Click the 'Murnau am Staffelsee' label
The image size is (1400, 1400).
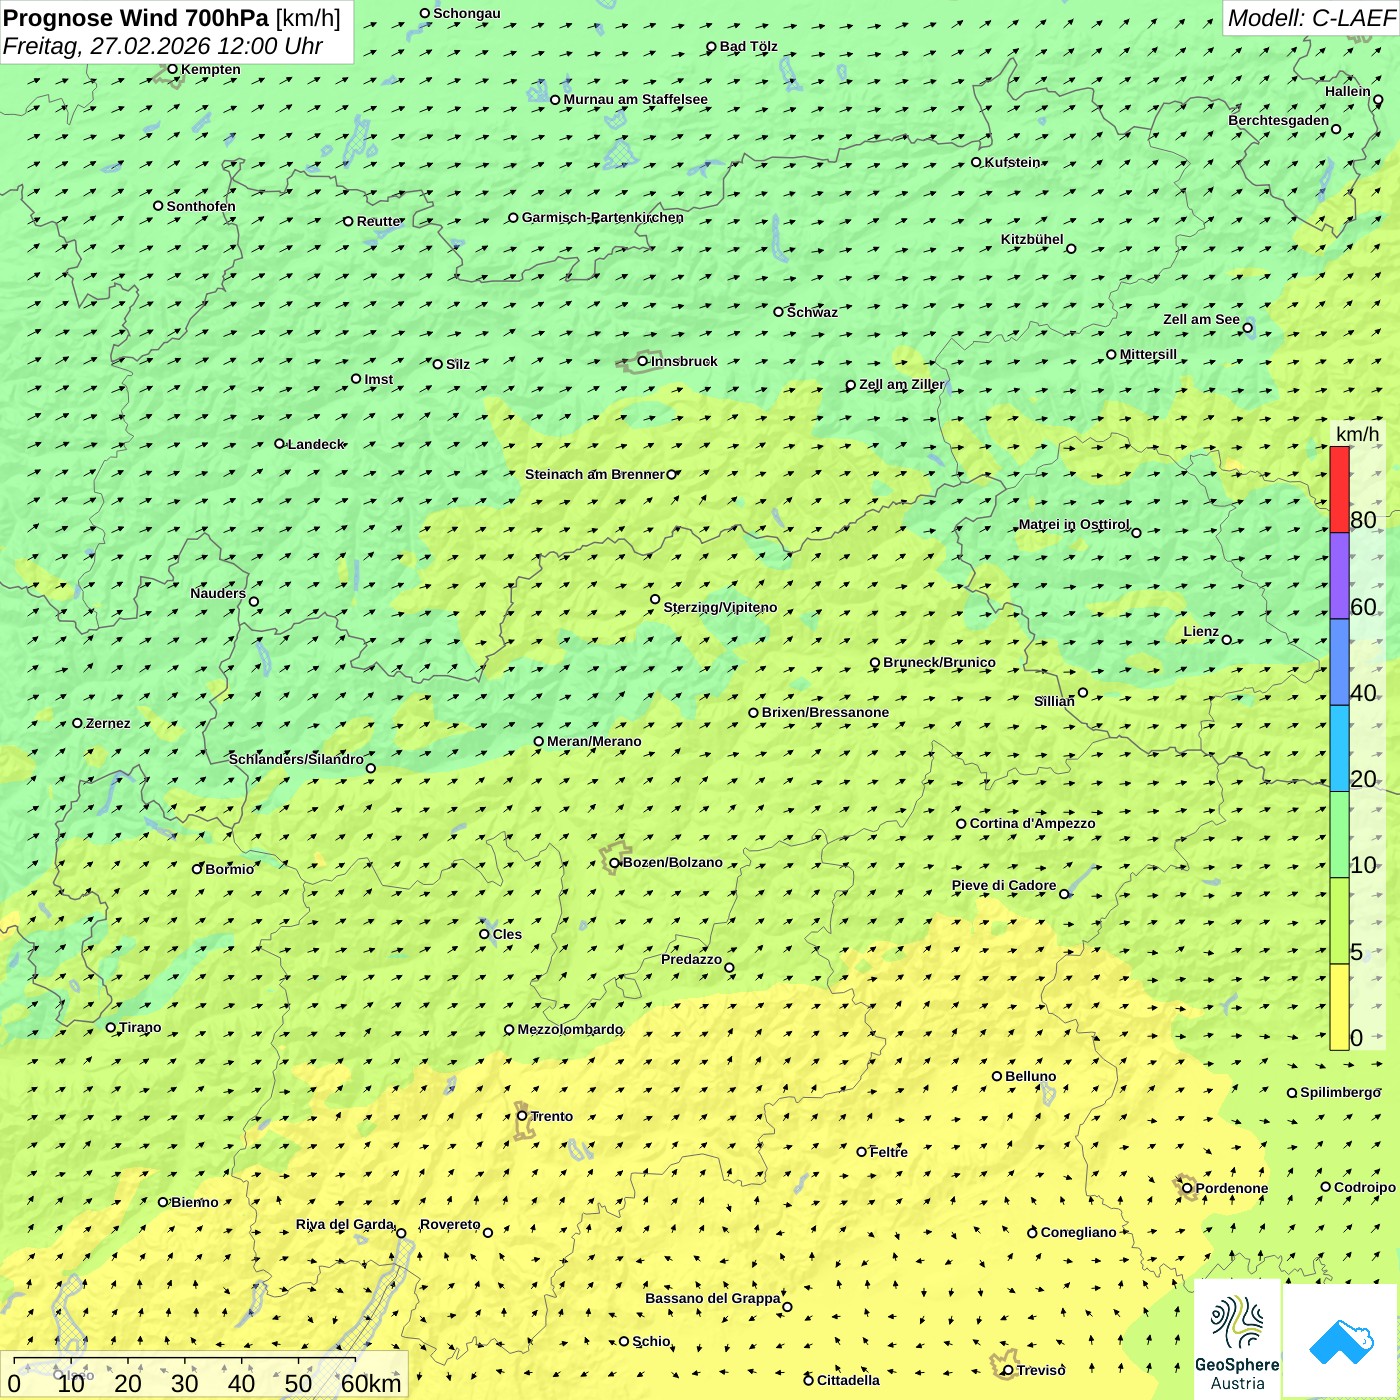[635, 99]
